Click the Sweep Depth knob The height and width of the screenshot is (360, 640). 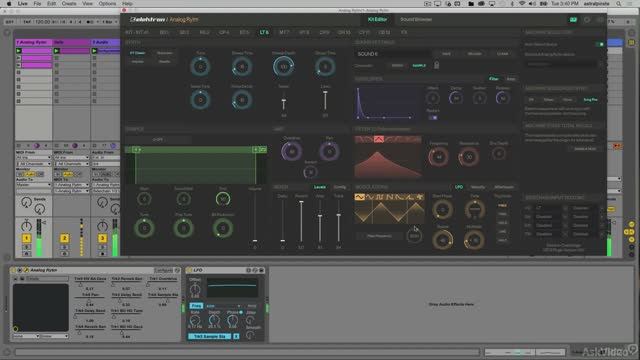(x=283, y=67)
